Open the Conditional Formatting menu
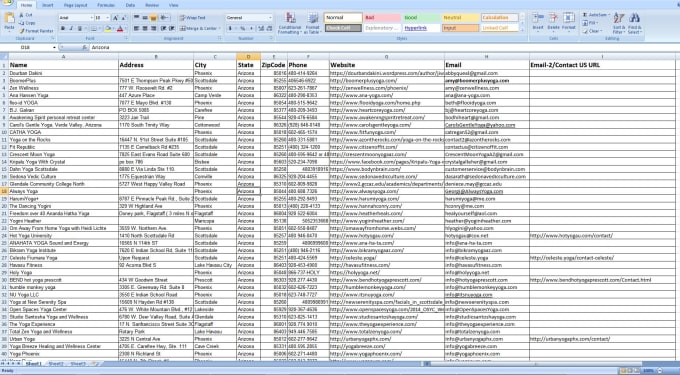680x375 pixels. point(290,23)
